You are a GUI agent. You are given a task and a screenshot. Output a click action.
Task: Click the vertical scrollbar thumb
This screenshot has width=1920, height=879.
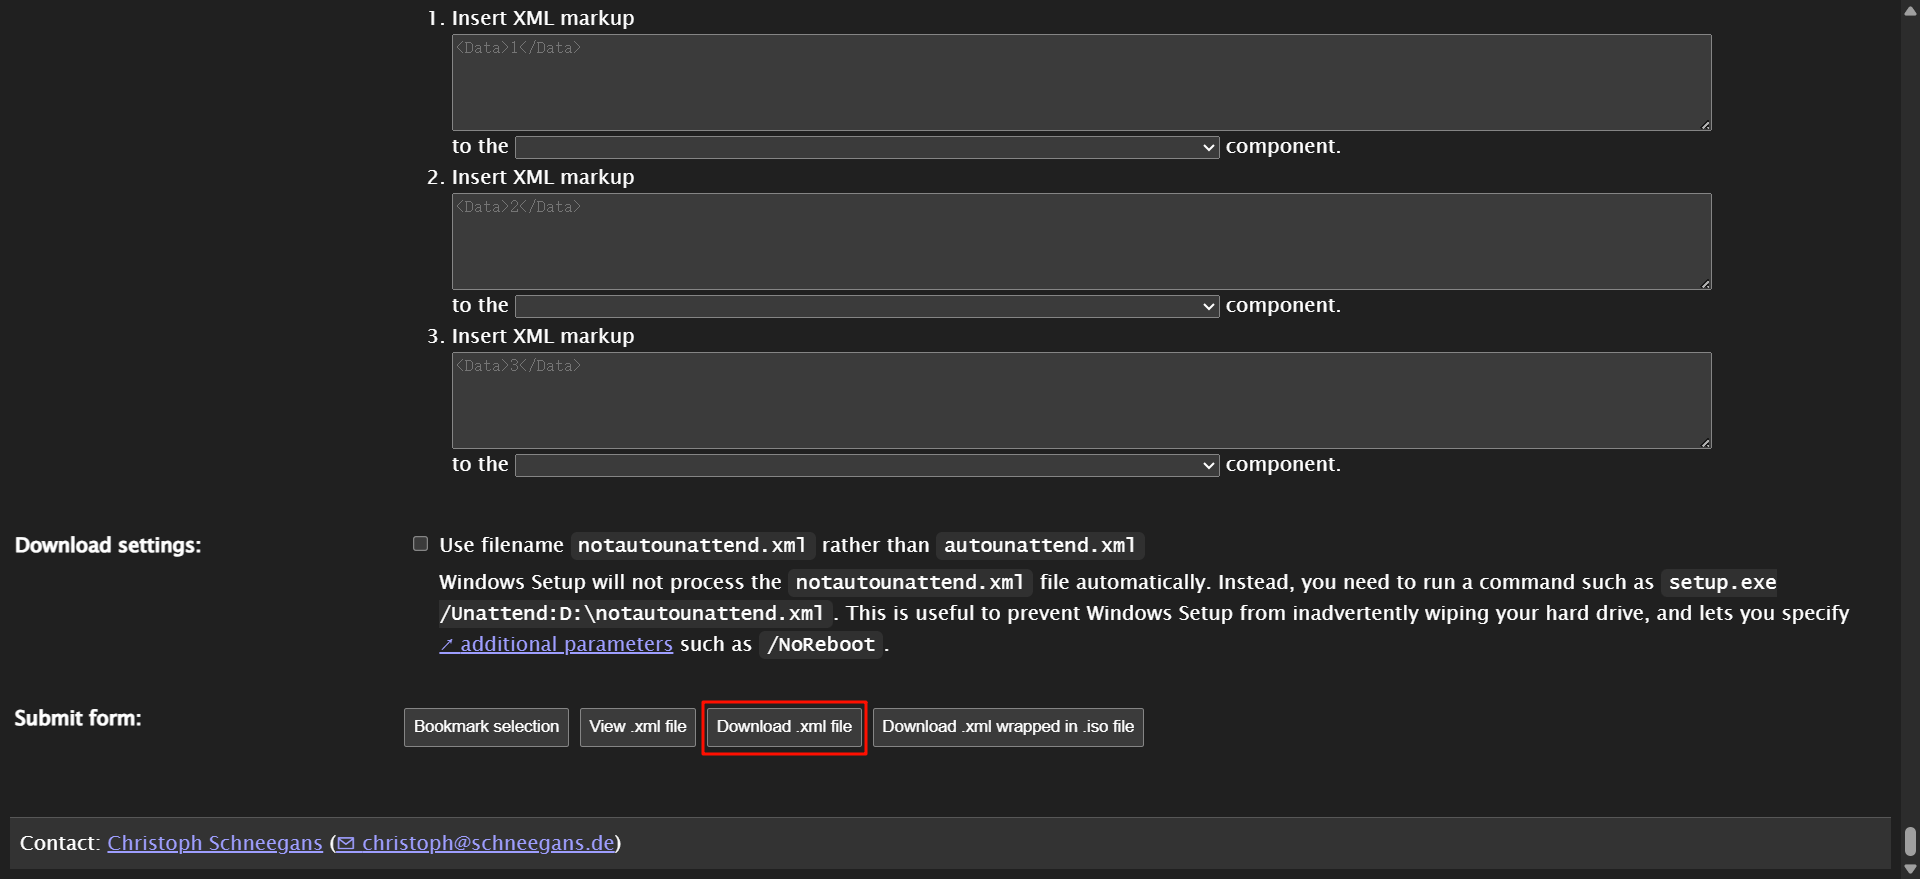pyautogui.click(x=1910, y=842)
